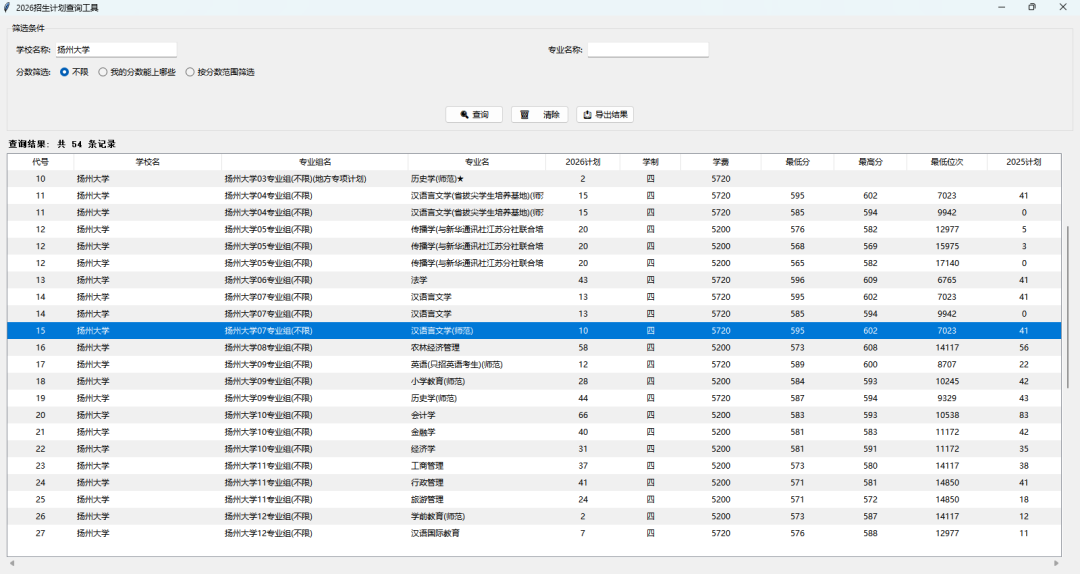
Task: Click the 专业组名 column header
Action: pos(315,162)
